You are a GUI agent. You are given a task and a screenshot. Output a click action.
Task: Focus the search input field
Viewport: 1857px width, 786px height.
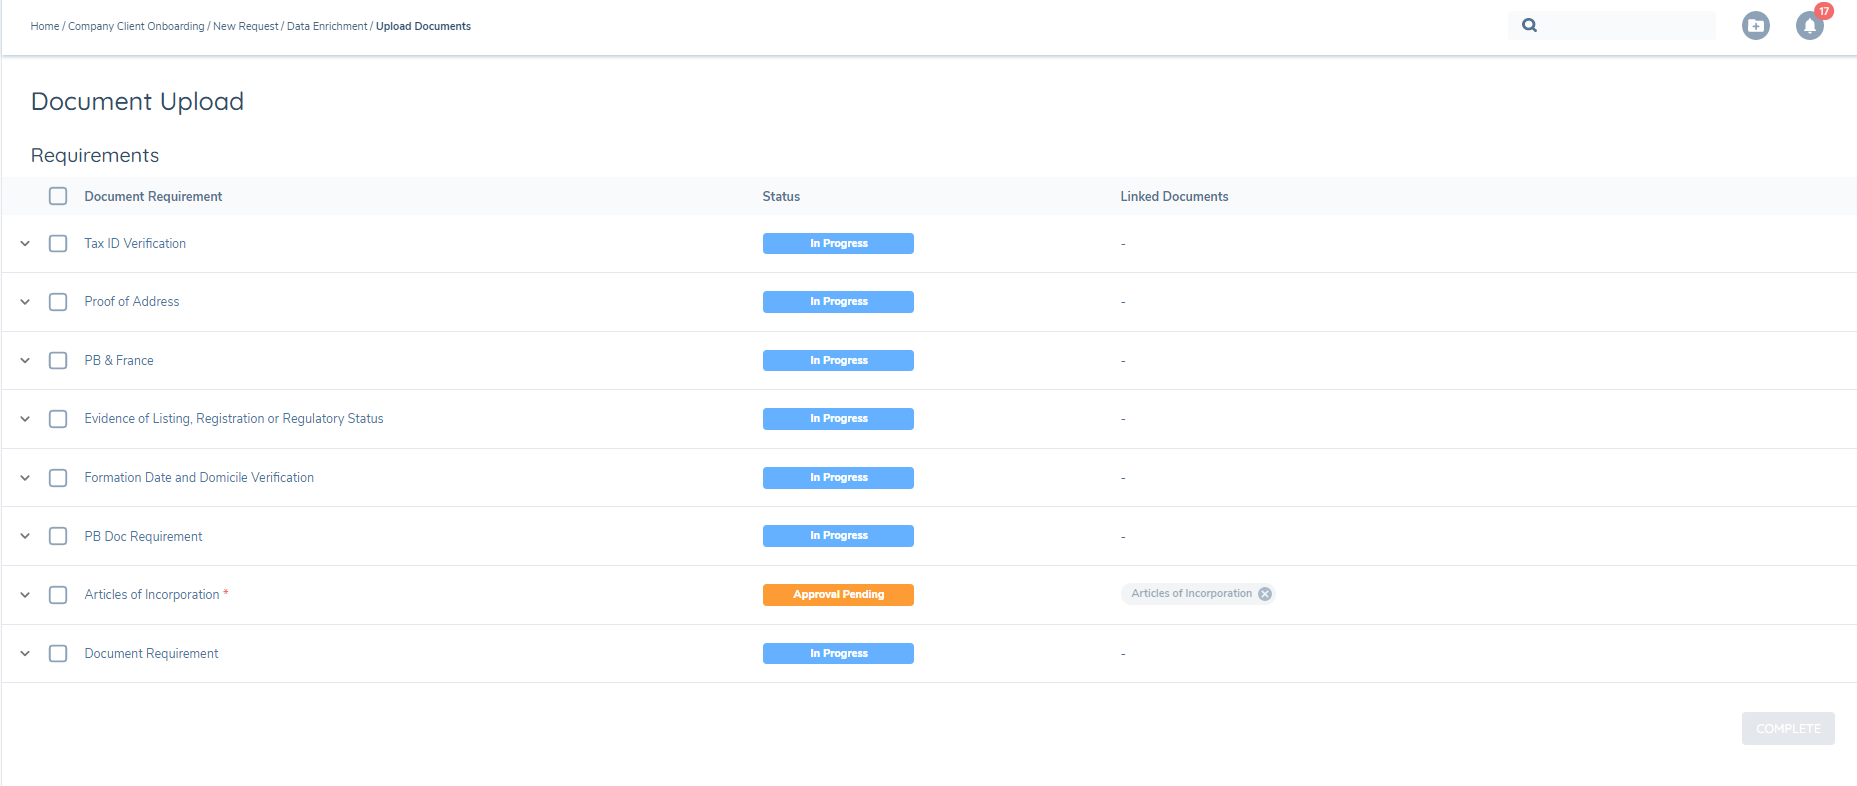tap(1625, 26)
